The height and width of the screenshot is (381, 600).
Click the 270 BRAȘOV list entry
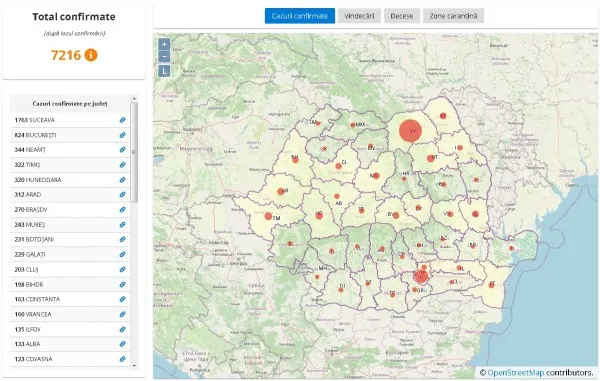70,210
